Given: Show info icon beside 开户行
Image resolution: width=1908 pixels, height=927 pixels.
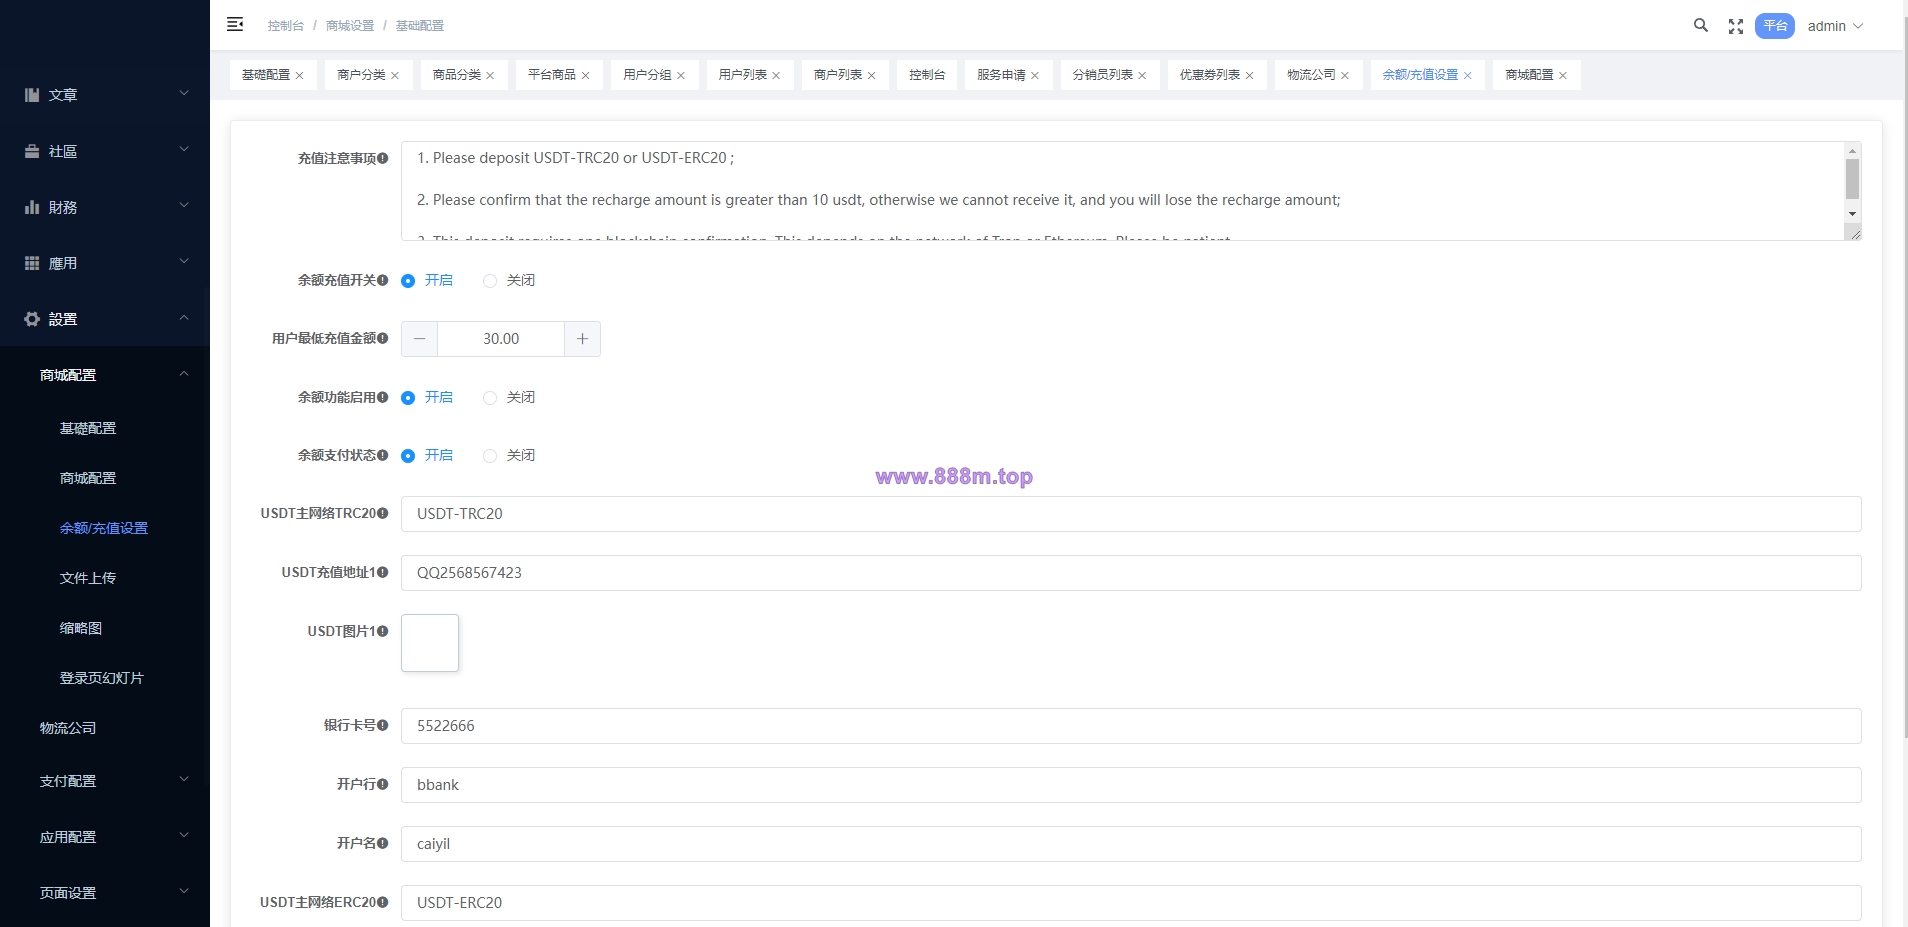Looking at the screenshot, I should pos(383,784).
